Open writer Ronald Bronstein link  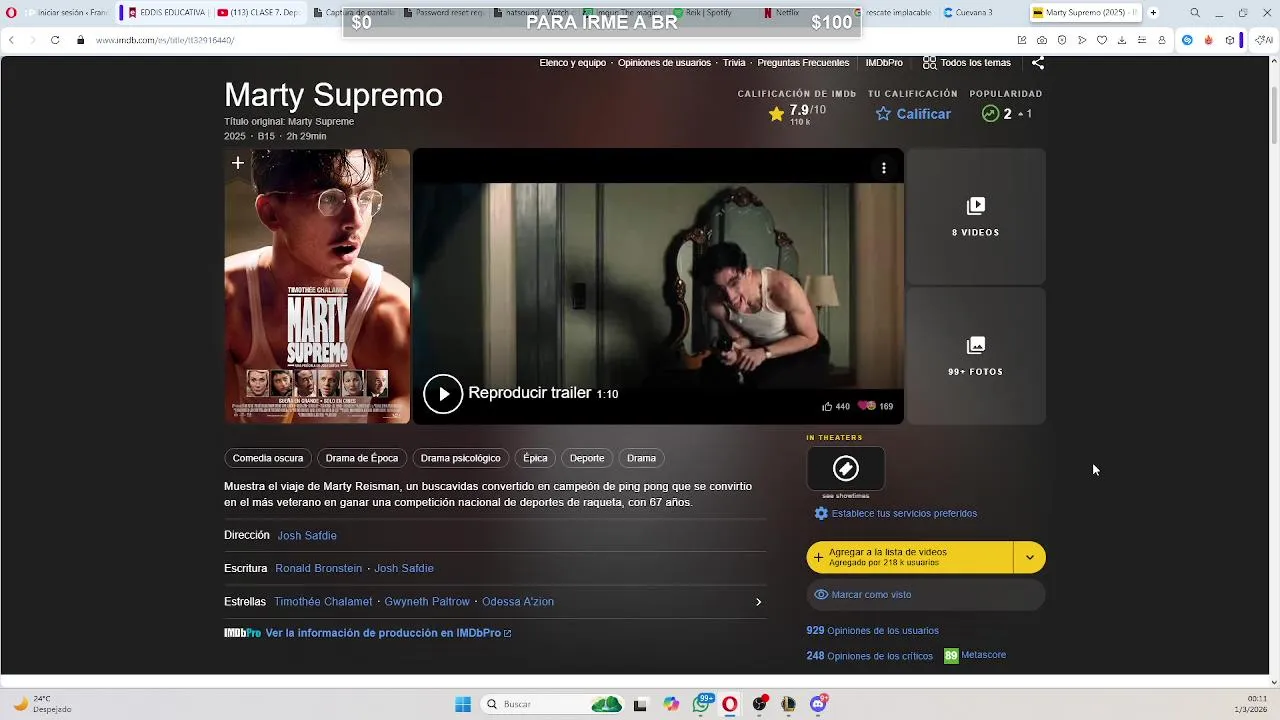pyautogui.click(x=319, y=568)
